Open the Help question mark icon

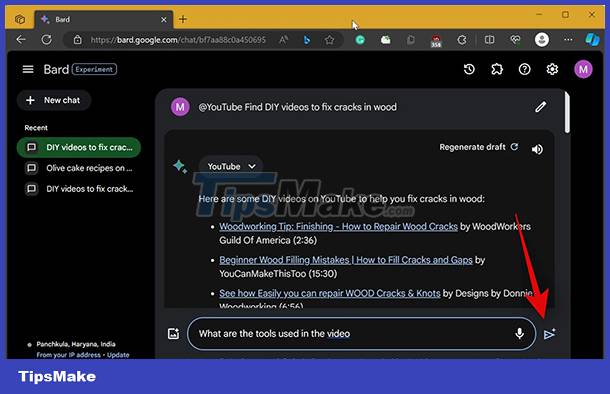click(524, 69)
